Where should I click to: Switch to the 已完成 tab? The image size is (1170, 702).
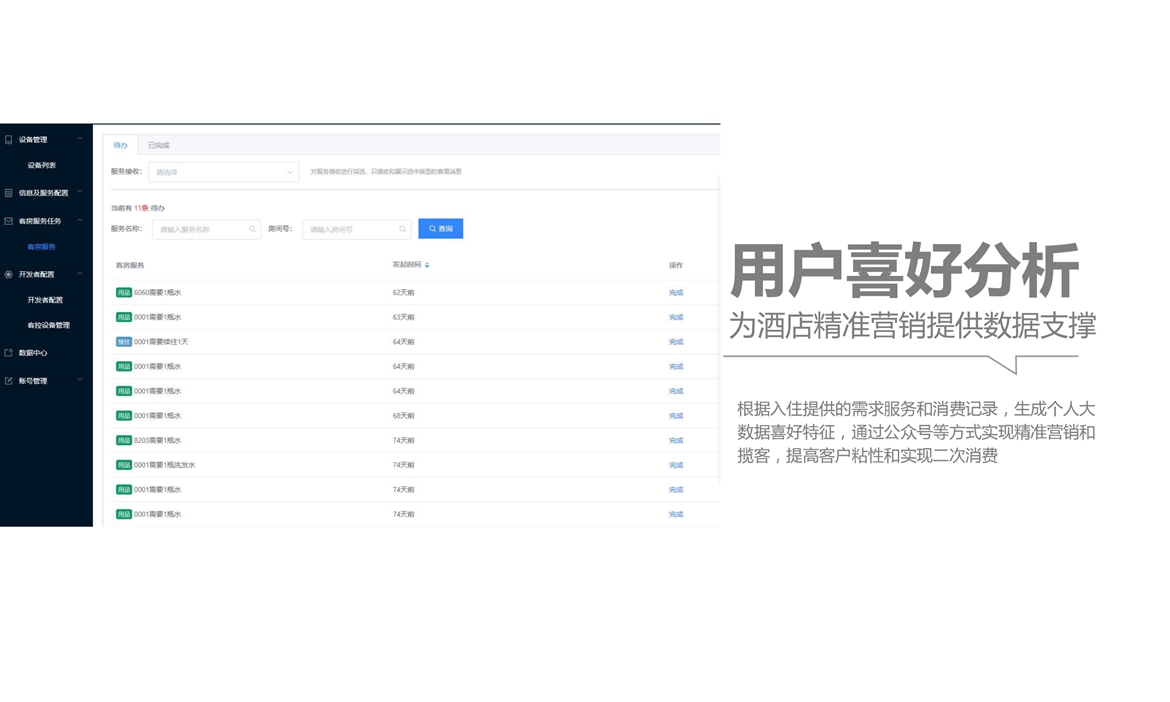159,146
